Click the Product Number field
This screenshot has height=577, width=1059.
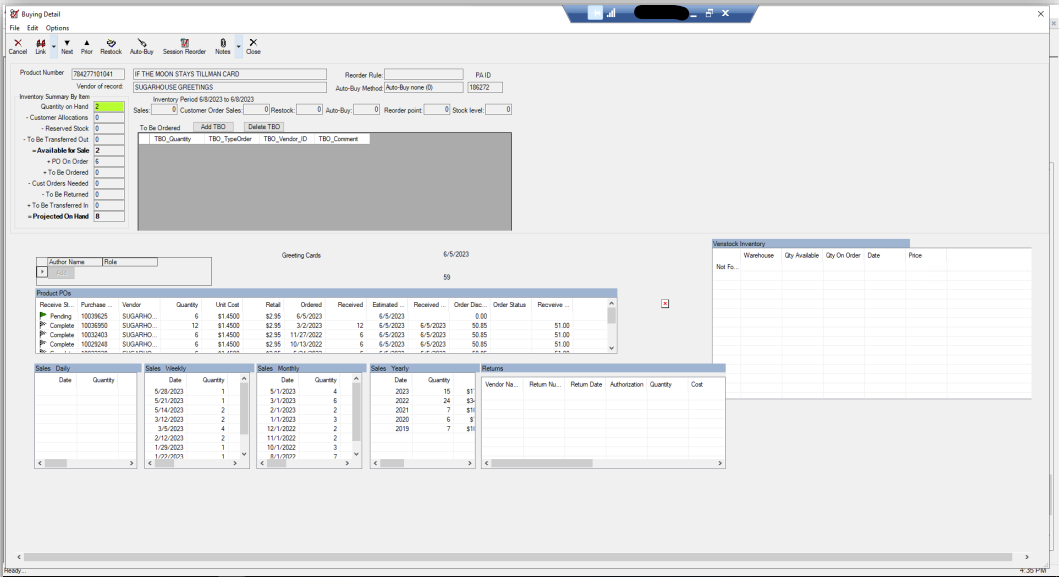click(x=98, y=74)
